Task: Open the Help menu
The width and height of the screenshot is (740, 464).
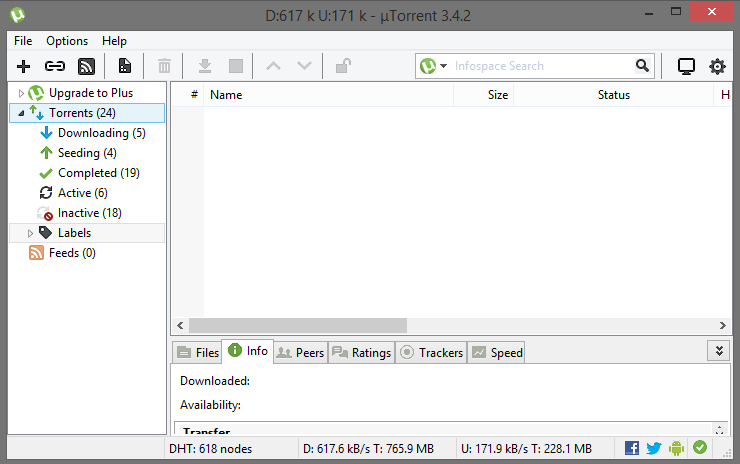Action: (x=114, y=41)
